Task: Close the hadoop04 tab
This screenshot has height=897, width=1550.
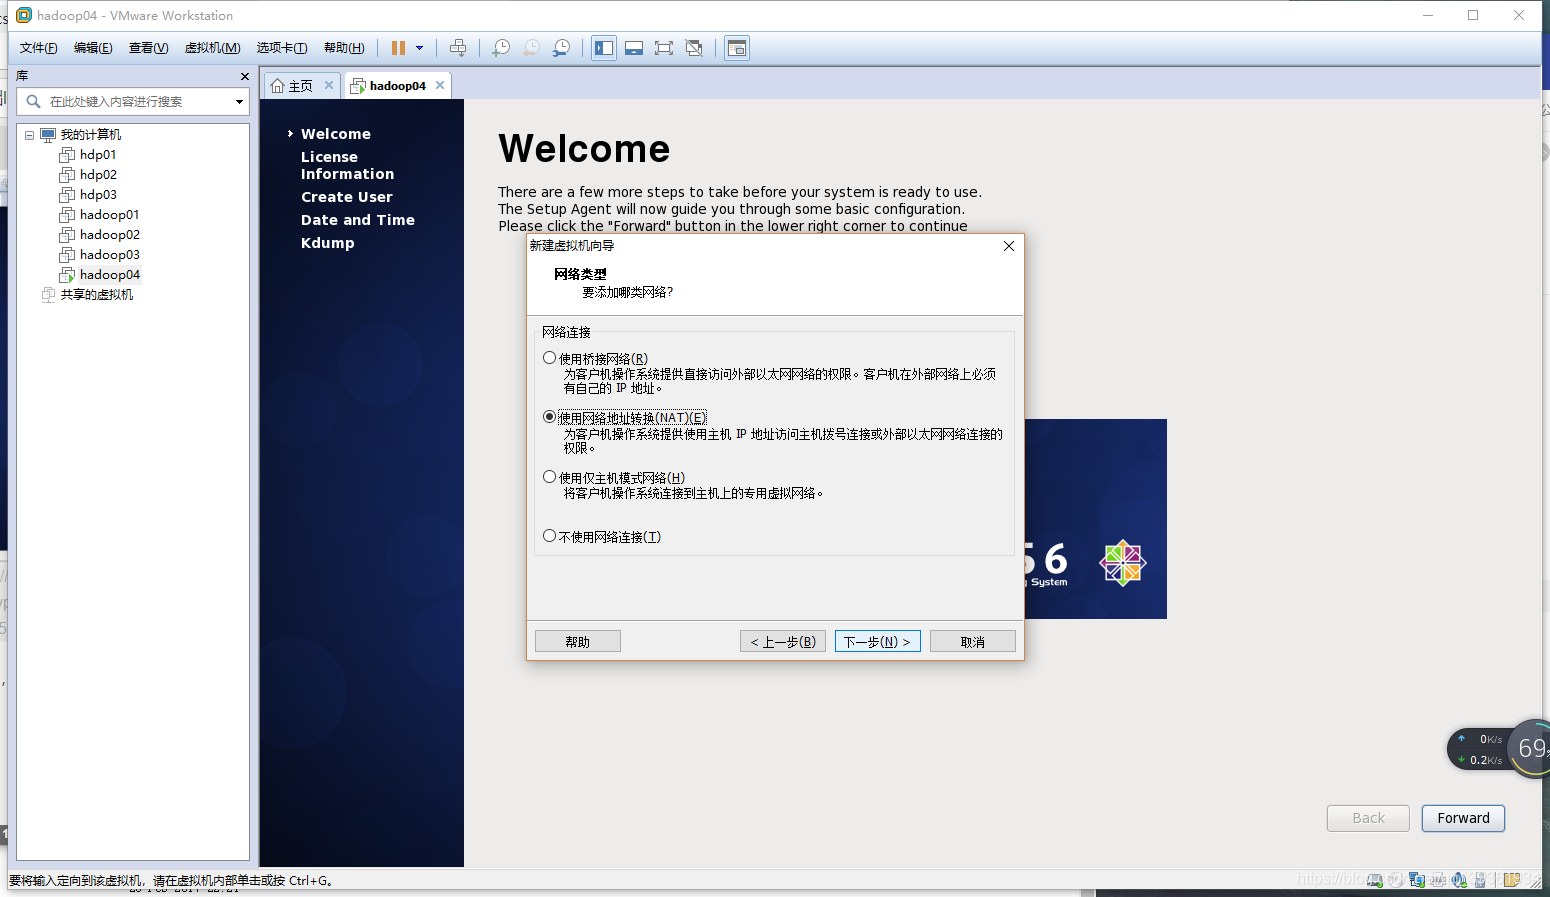Action: pos(439,85)
